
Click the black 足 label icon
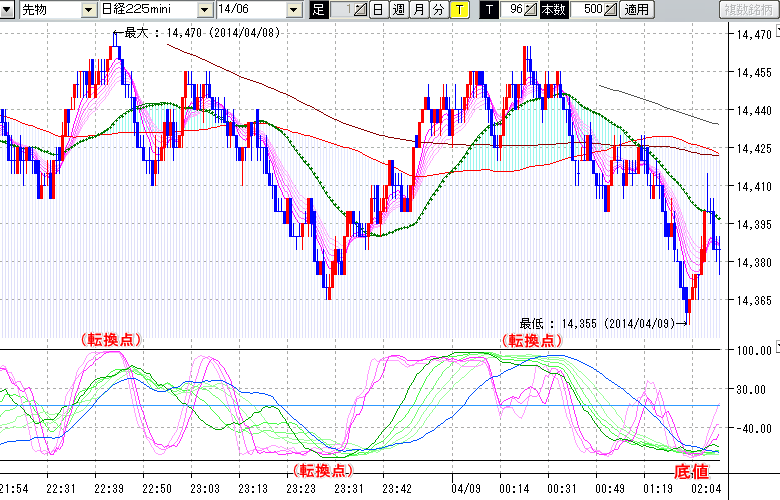coord(319,10)
